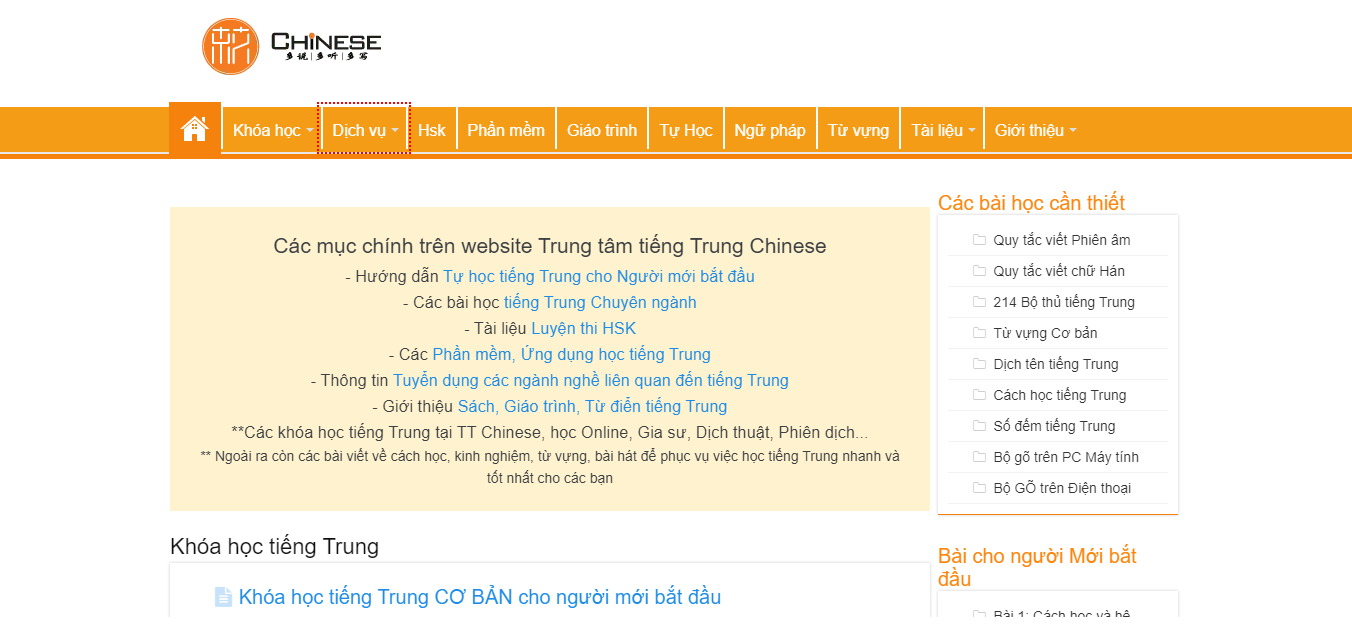Open Số đếm tiếng Trung lesson
1352x624 pixels.
(x=1054, y=426)
